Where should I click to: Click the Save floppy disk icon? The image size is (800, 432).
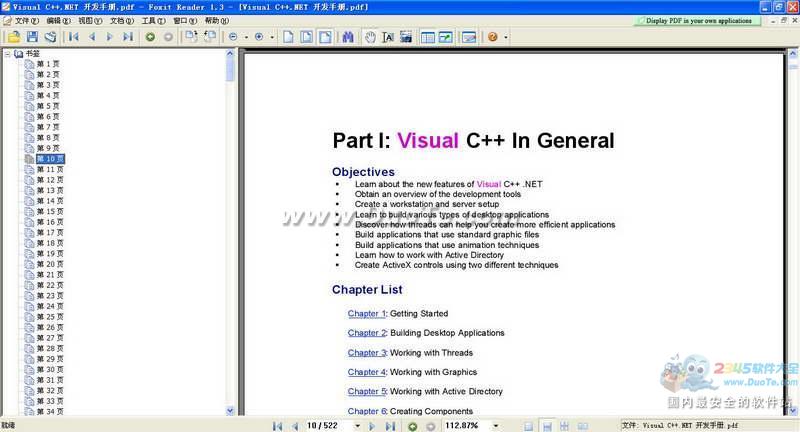[x=32, y=37]
